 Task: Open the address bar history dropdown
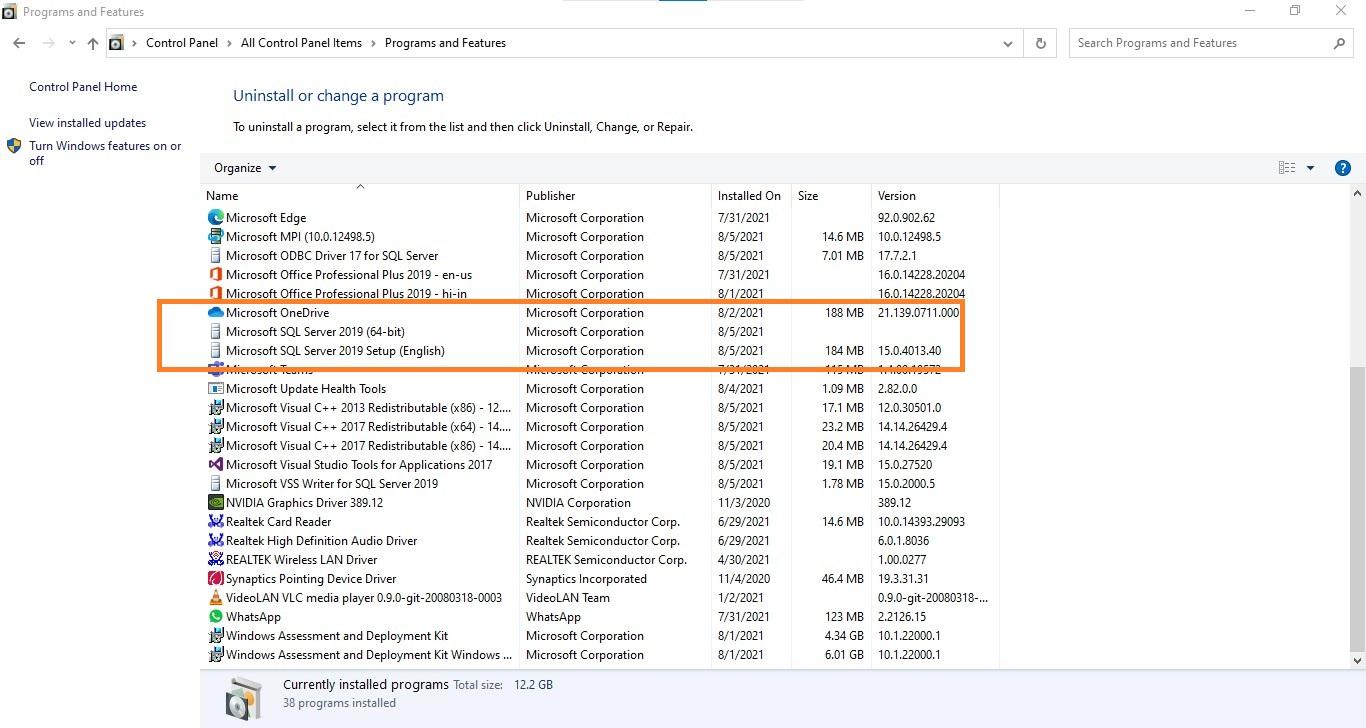[1008, 43]
